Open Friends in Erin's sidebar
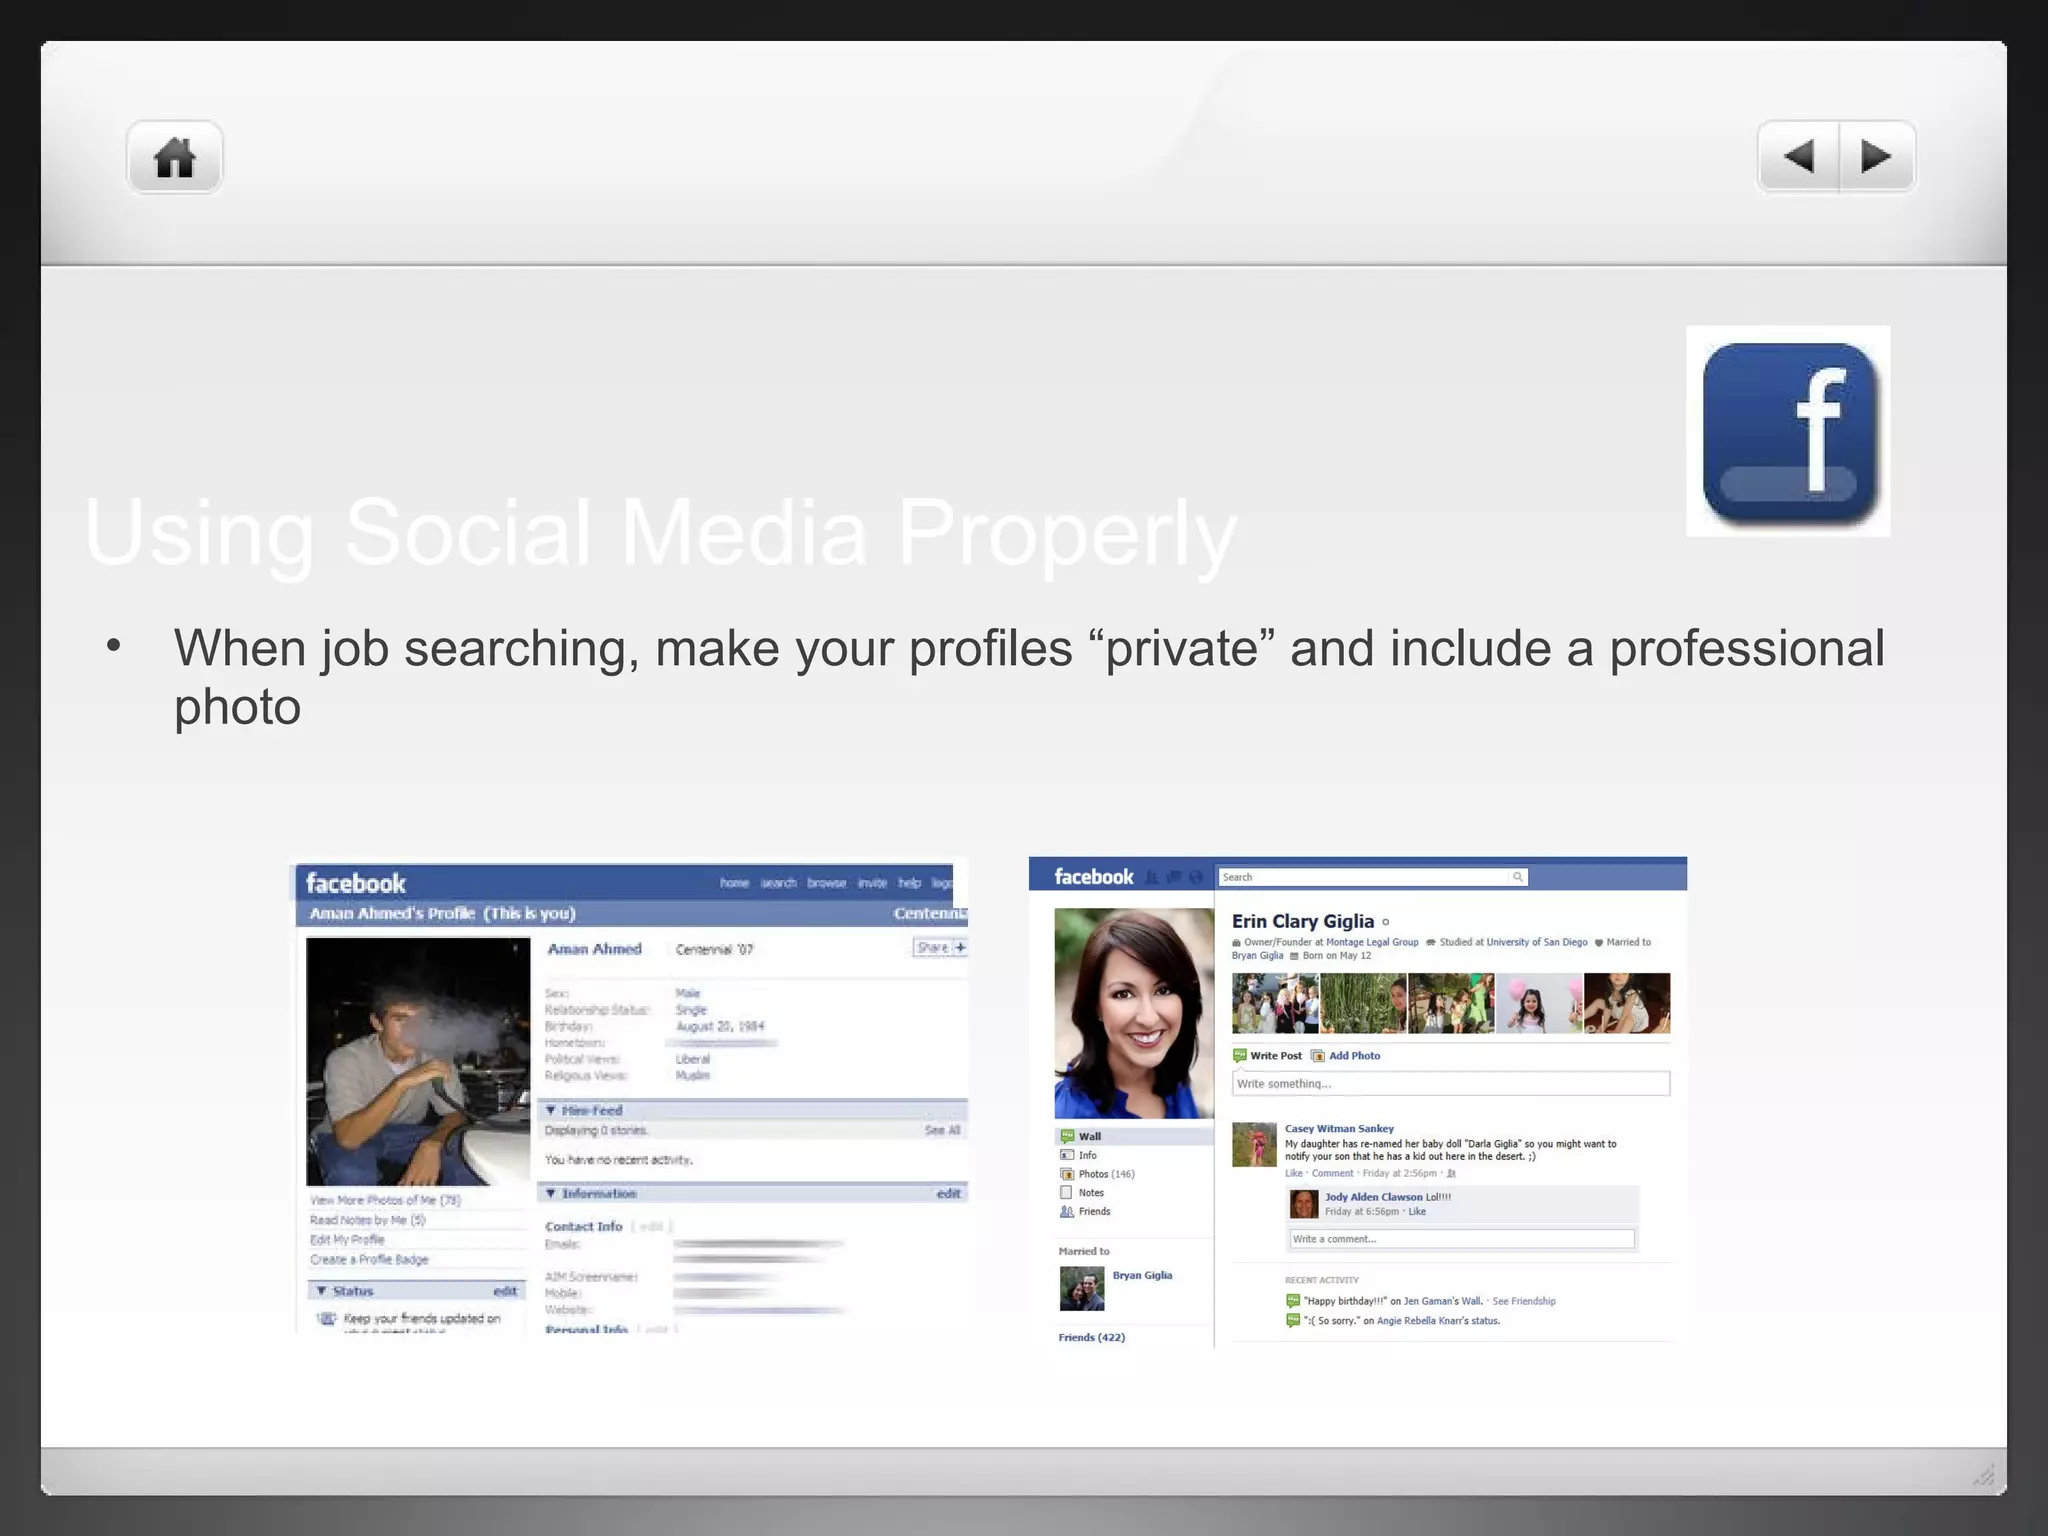 point(1094,1212)
